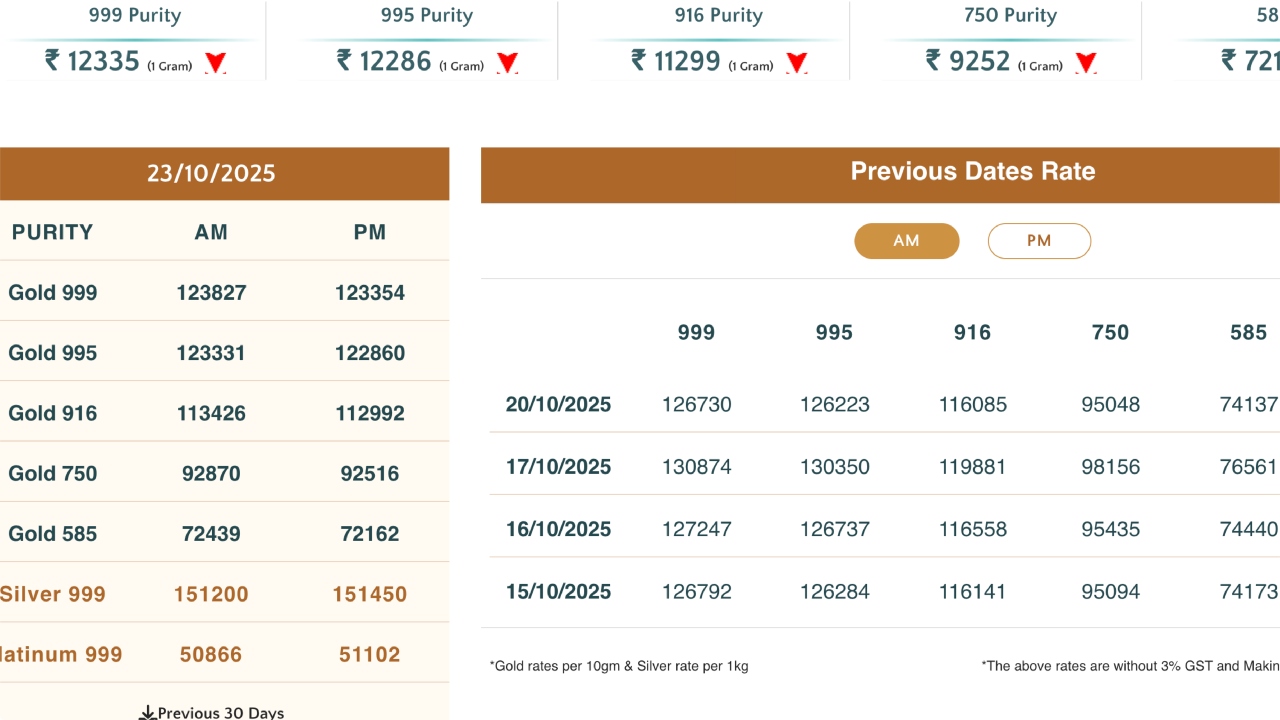Viewport: 1280px width, 720px height.
Task: Select the 20/10/2025 row date
Action: tap(558, 405)
